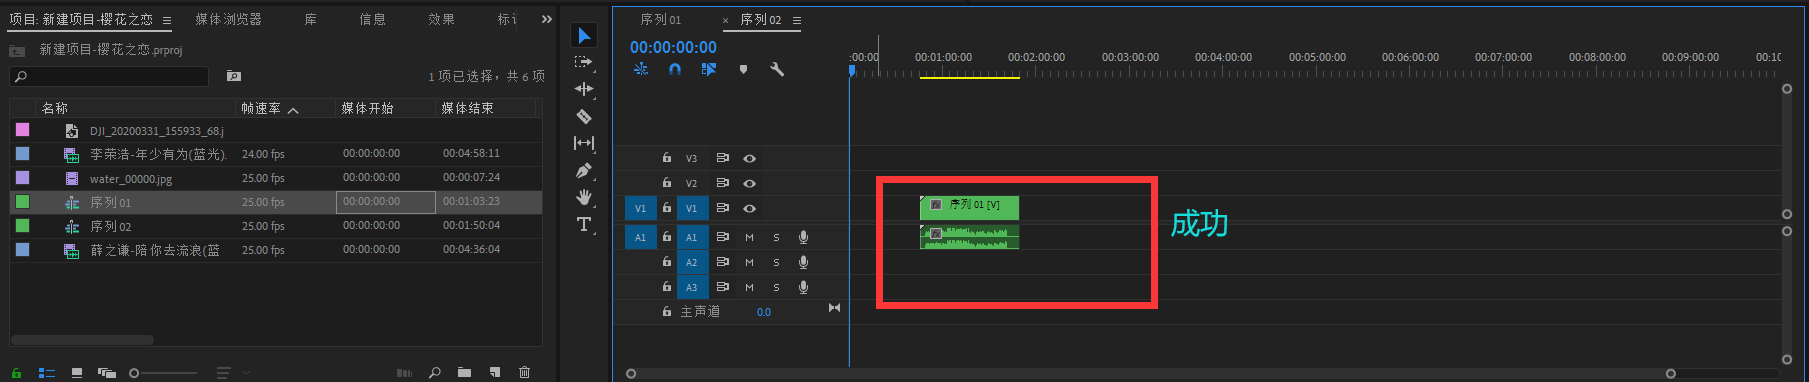Click green label swatch of 序列 02
Image resolution: width=1809 pixels, height=382 pixels.
click(x=23, y=226)
